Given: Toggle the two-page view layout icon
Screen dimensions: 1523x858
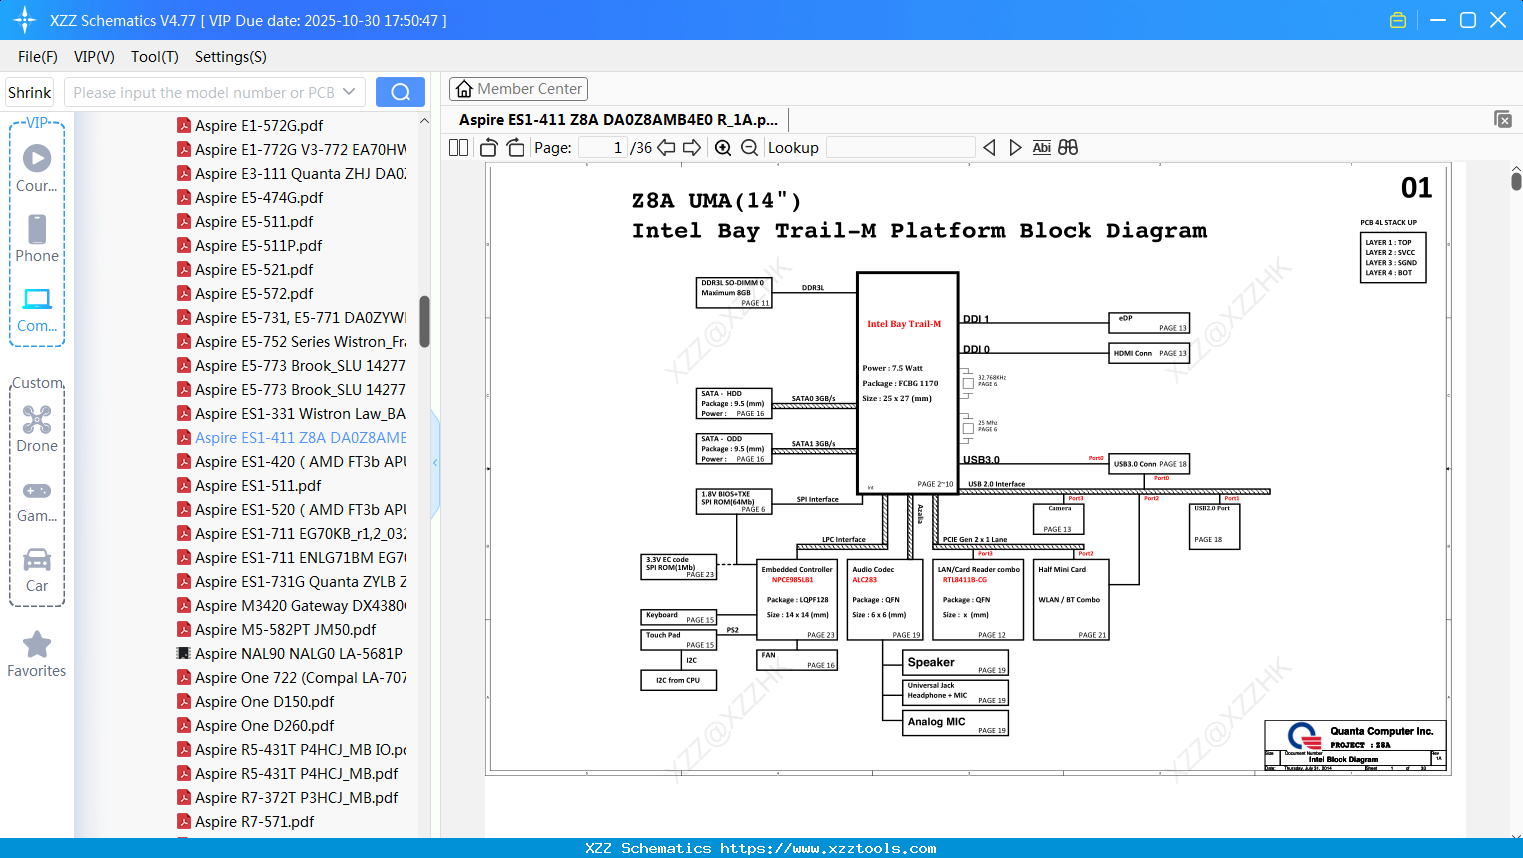Looking at the screenshot, I should pyautogui.click(x=458, y=148).
